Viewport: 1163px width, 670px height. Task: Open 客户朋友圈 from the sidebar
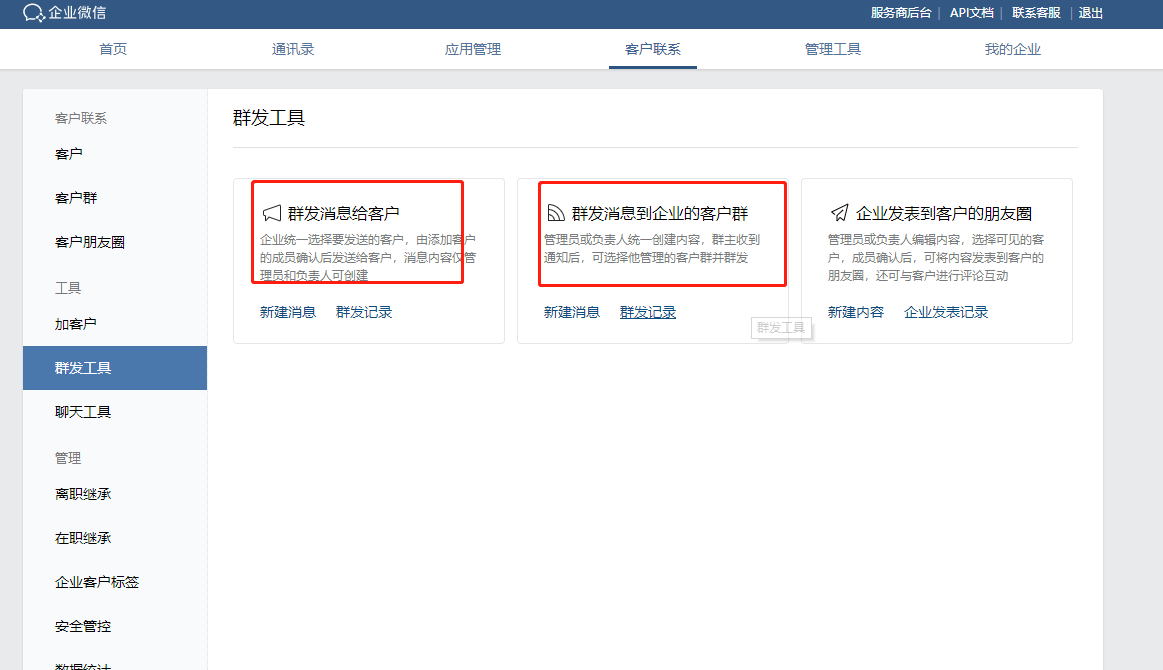click(90, 242)
